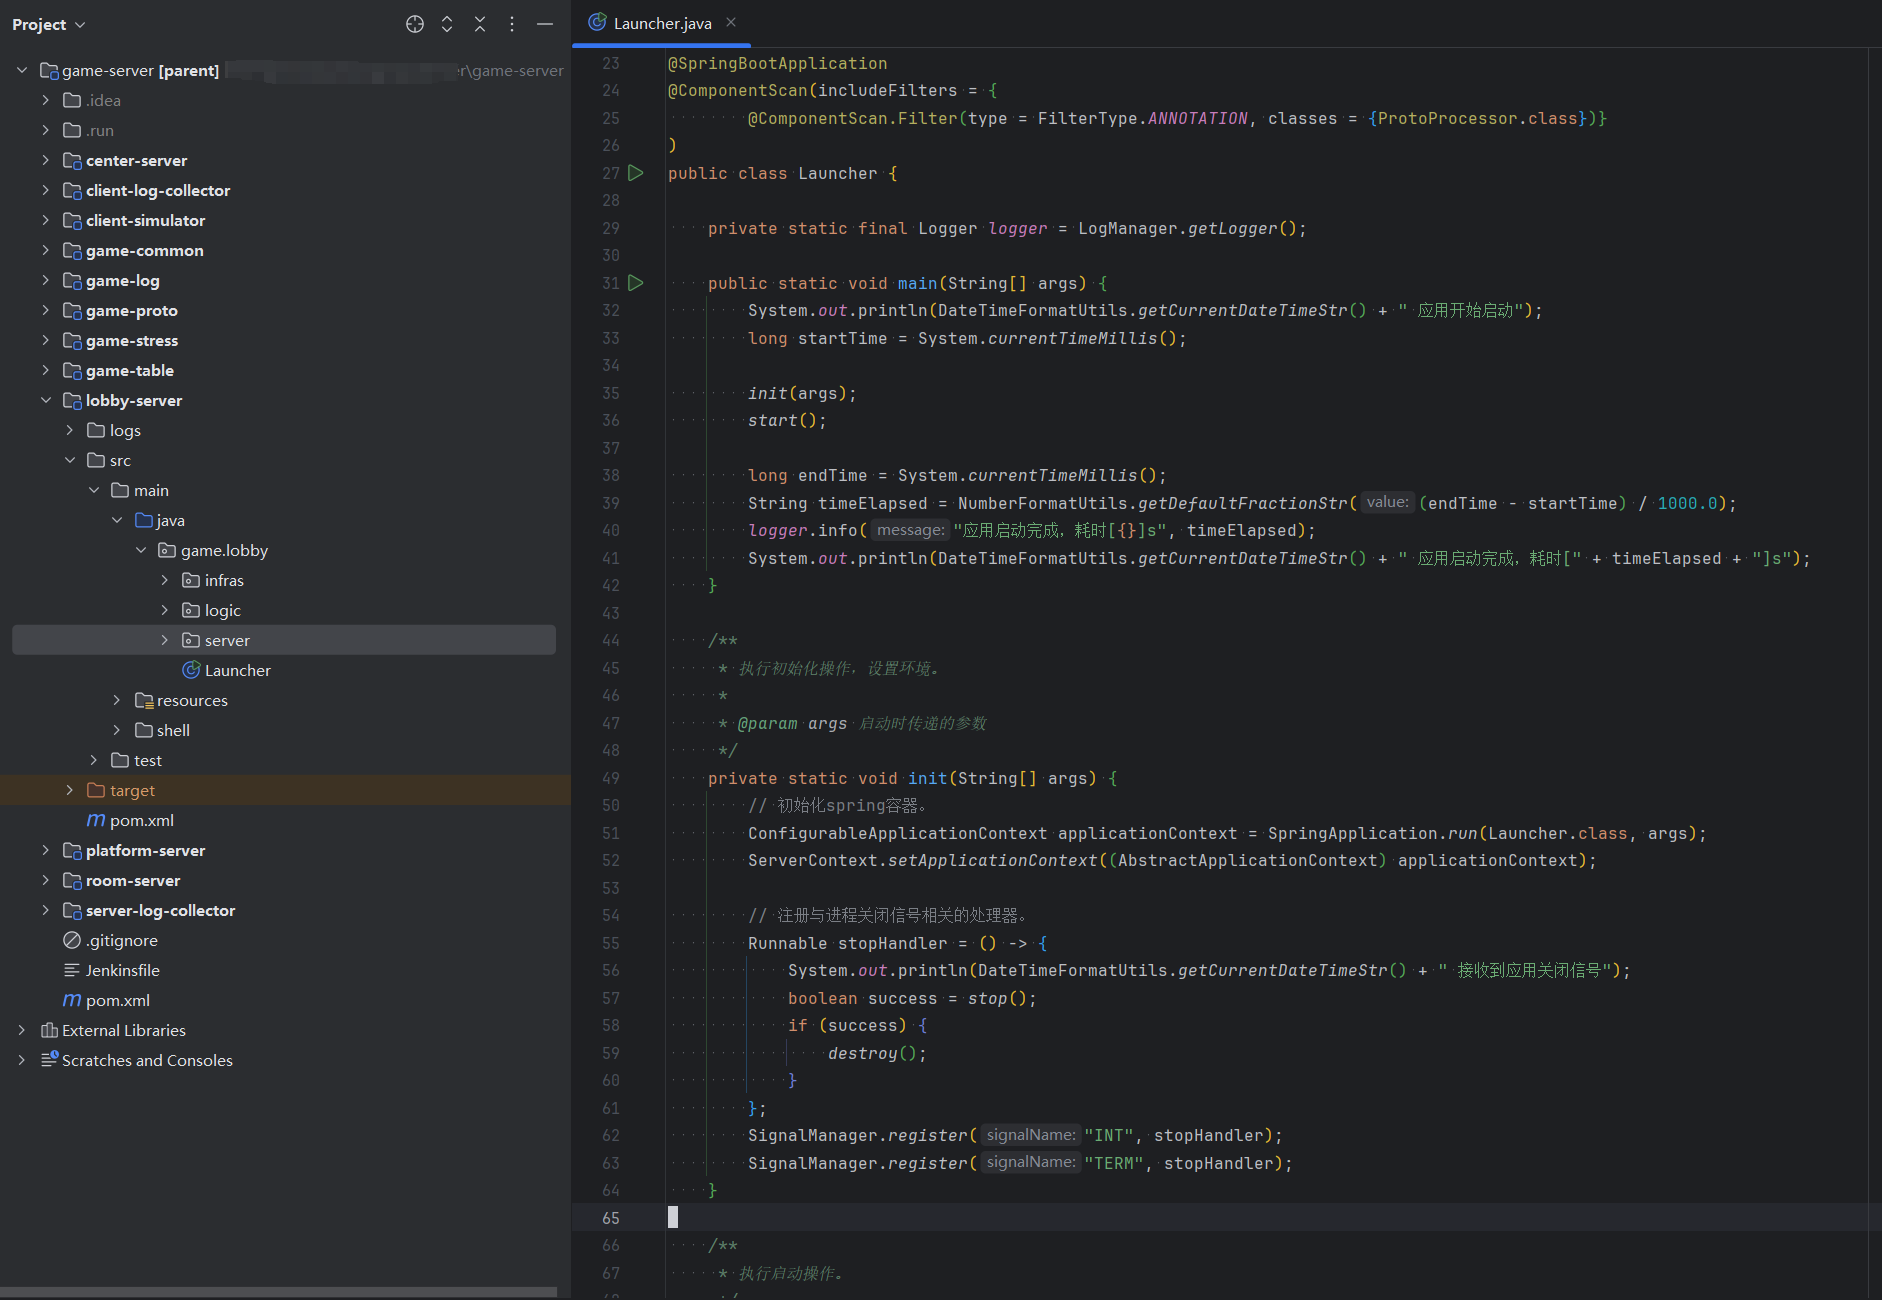This screenshot has width=1882, height=1300.
Task: Click the horizontal scrollbar of Project panel
Action: 279,1292
